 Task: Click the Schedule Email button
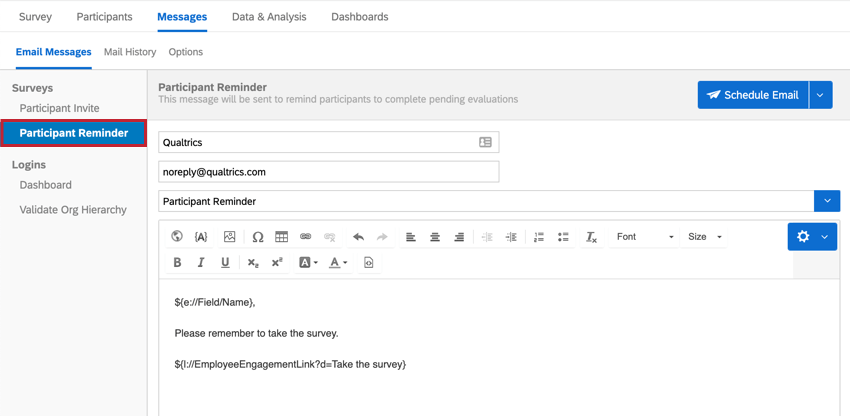click(753, 95)
